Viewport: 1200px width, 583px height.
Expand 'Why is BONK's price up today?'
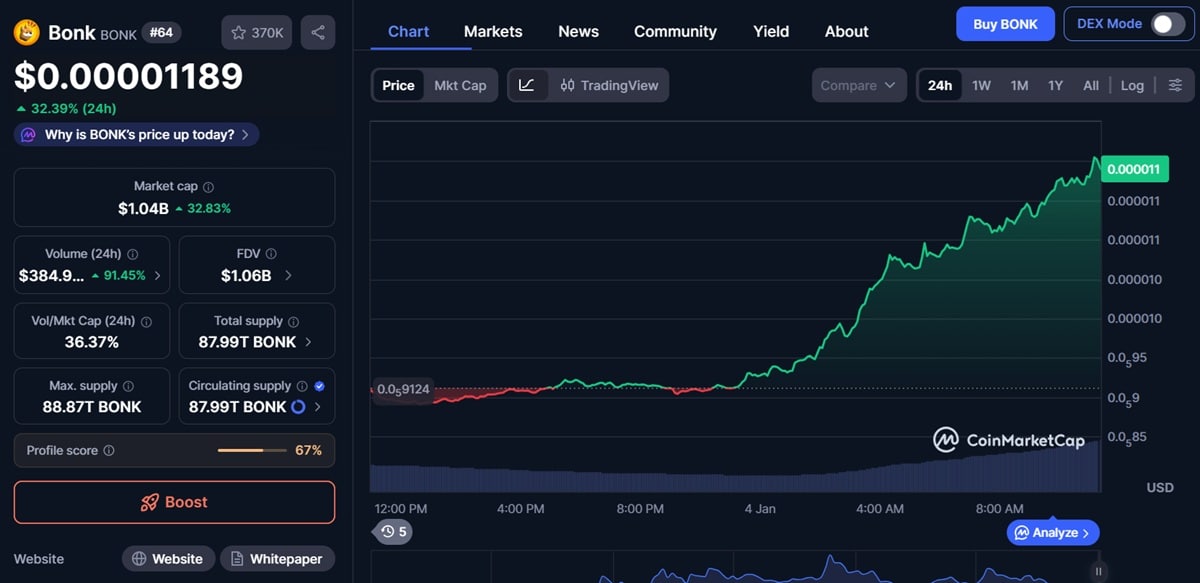135,133
